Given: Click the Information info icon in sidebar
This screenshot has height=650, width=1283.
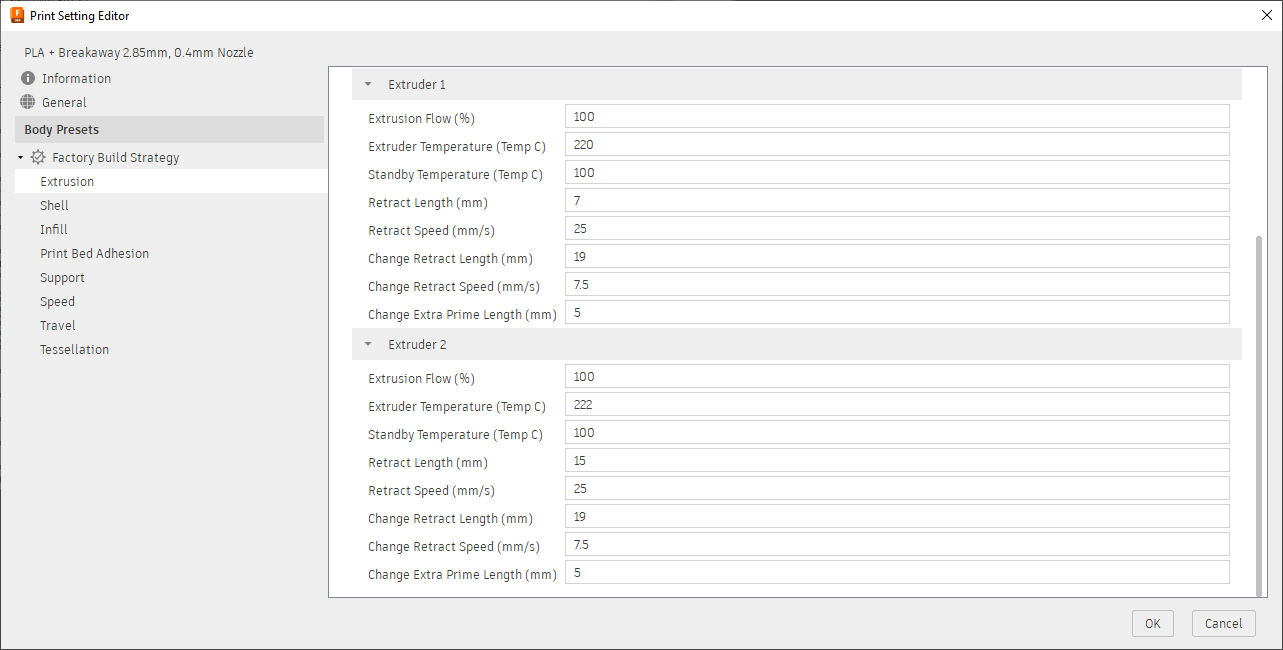Looking at the screenshot, I should point(27,78).
